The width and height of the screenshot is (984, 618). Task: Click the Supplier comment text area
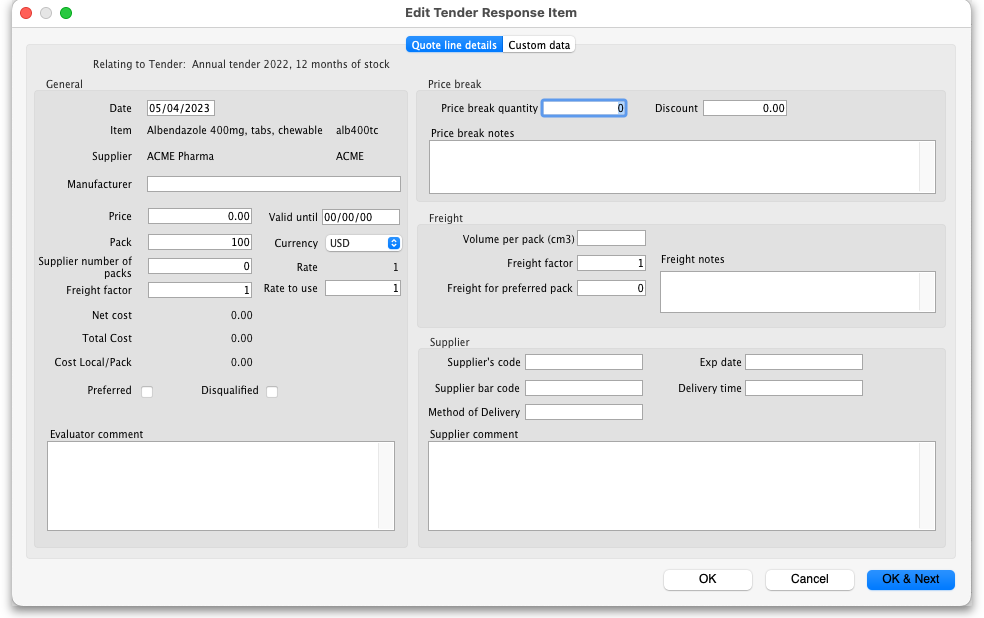674,485
